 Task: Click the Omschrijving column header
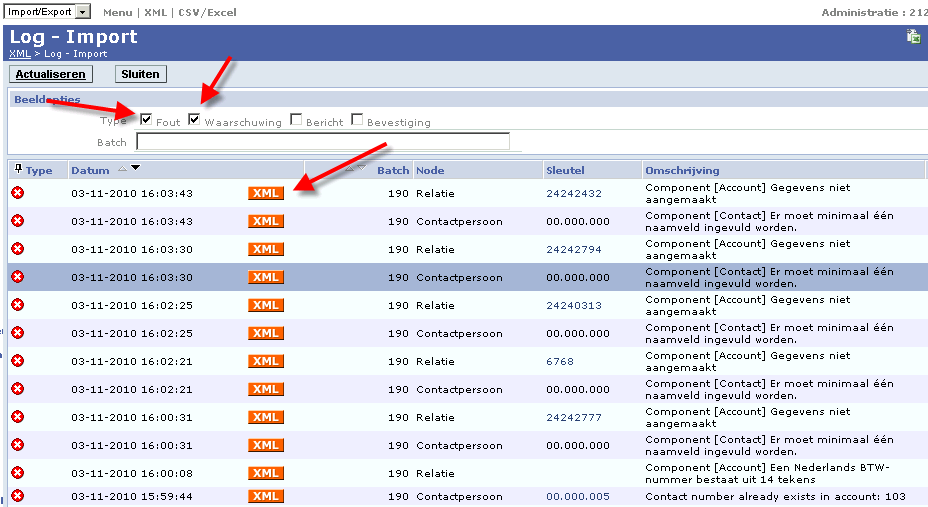point(682,170)
